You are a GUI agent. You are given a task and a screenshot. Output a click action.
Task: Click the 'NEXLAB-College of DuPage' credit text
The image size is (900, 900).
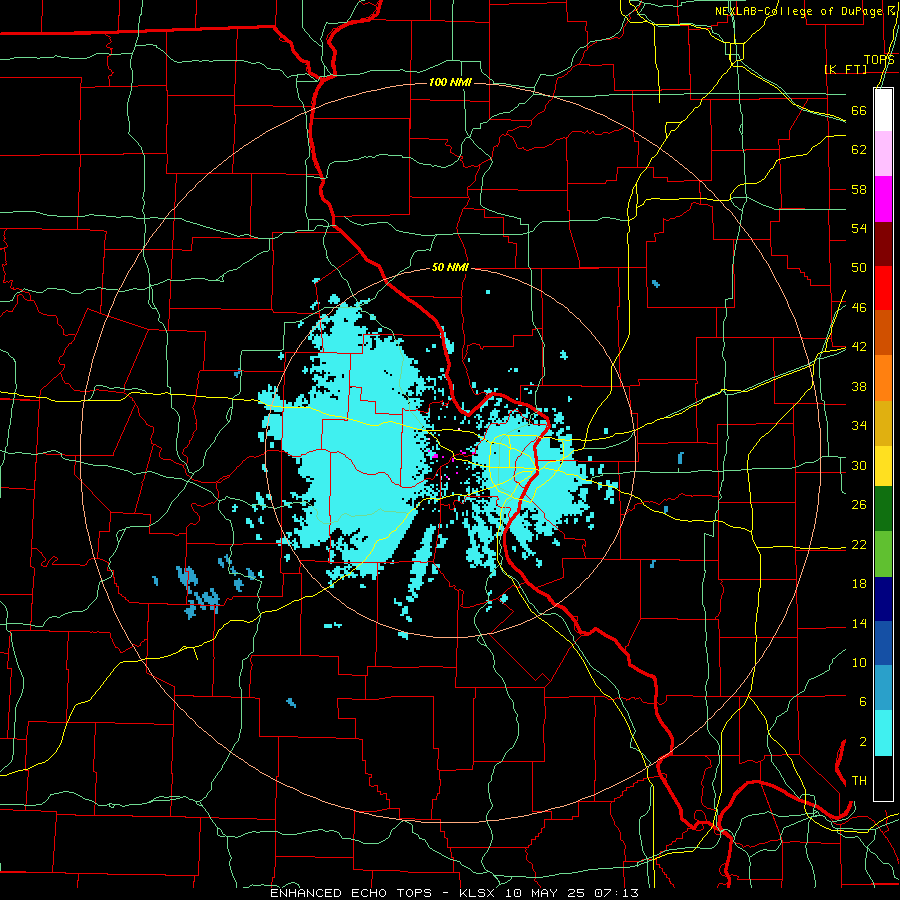(798, 11)
